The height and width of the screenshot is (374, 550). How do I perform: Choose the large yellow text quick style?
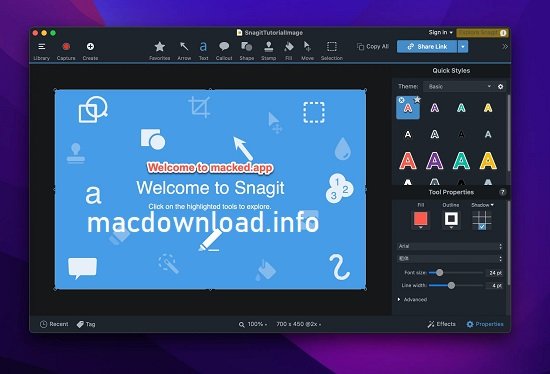coord(488,161)
